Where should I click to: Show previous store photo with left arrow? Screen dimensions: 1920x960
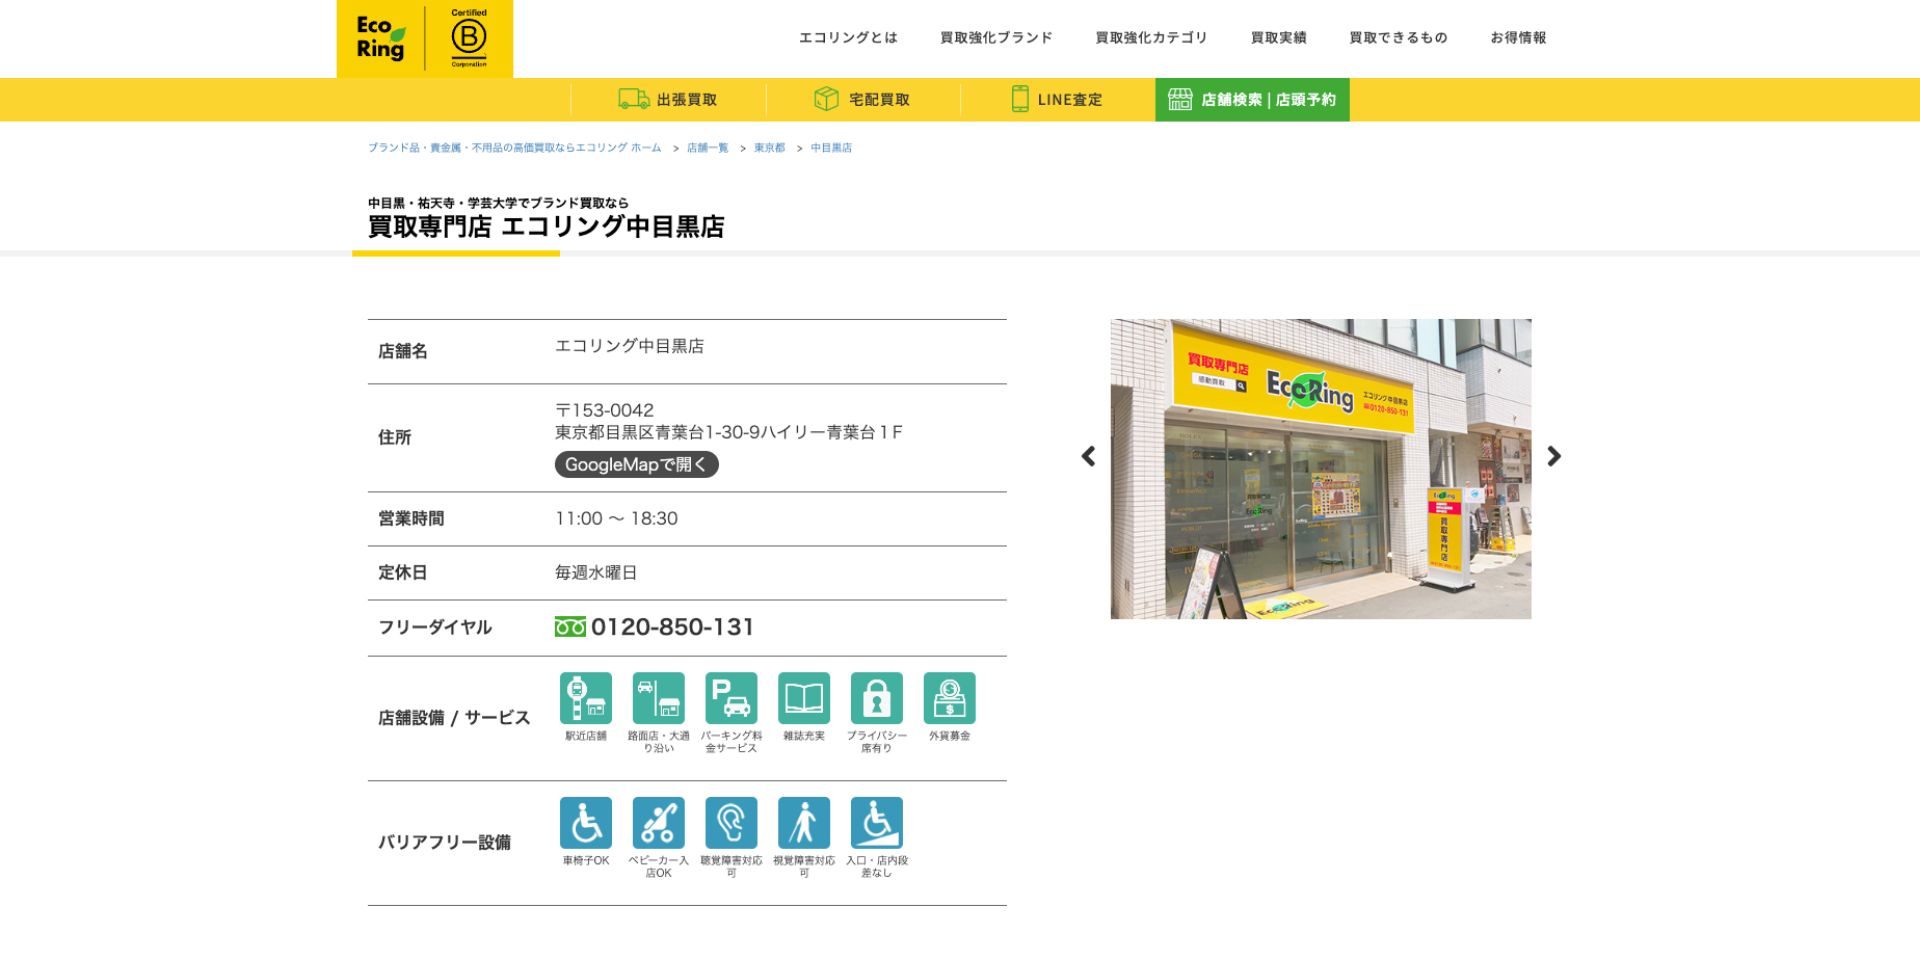(x=1089, y=456)
